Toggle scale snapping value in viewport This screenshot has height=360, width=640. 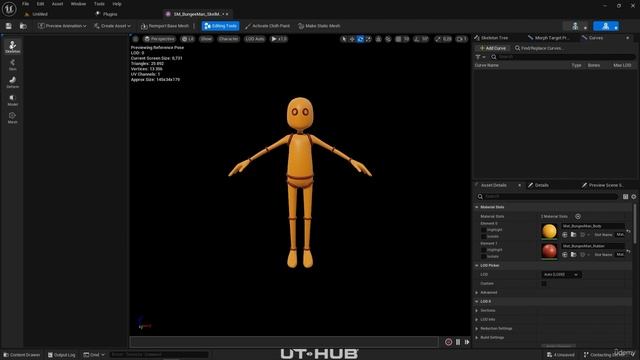(443, 39)
